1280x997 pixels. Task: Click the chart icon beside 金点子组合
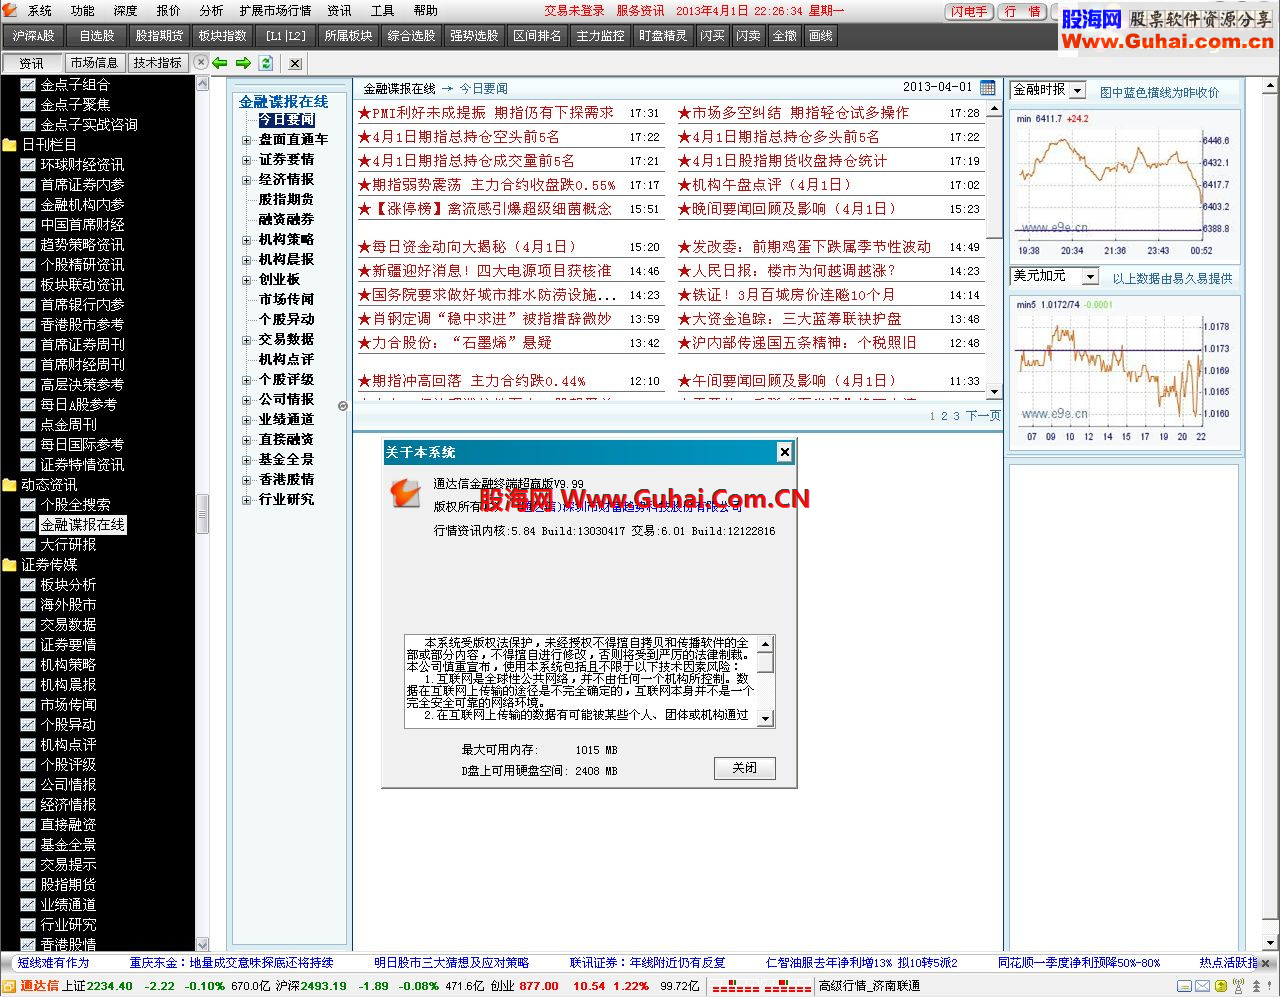(28, 84)
